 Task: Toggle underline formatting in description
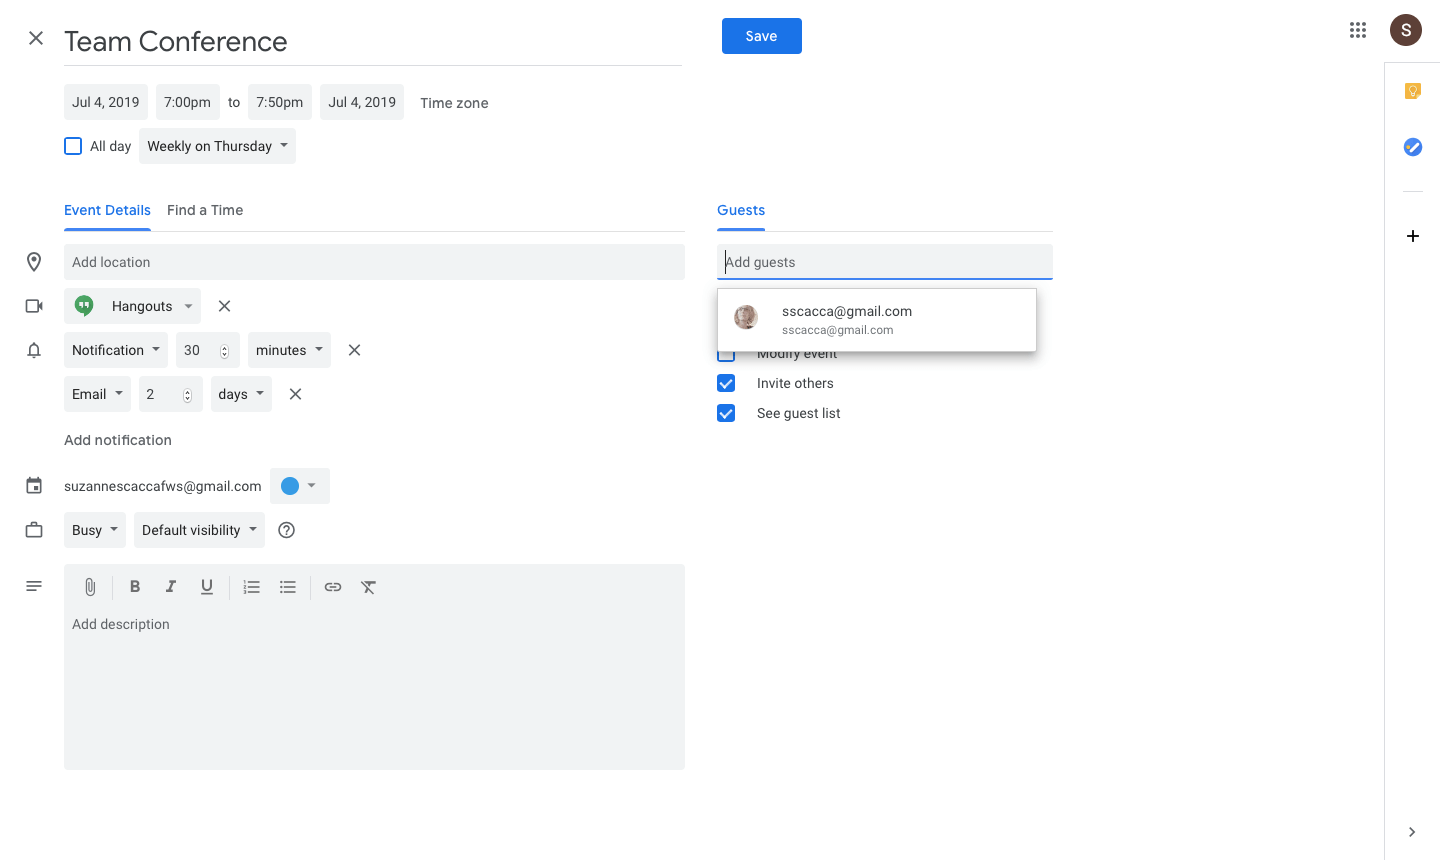[207, 587]
